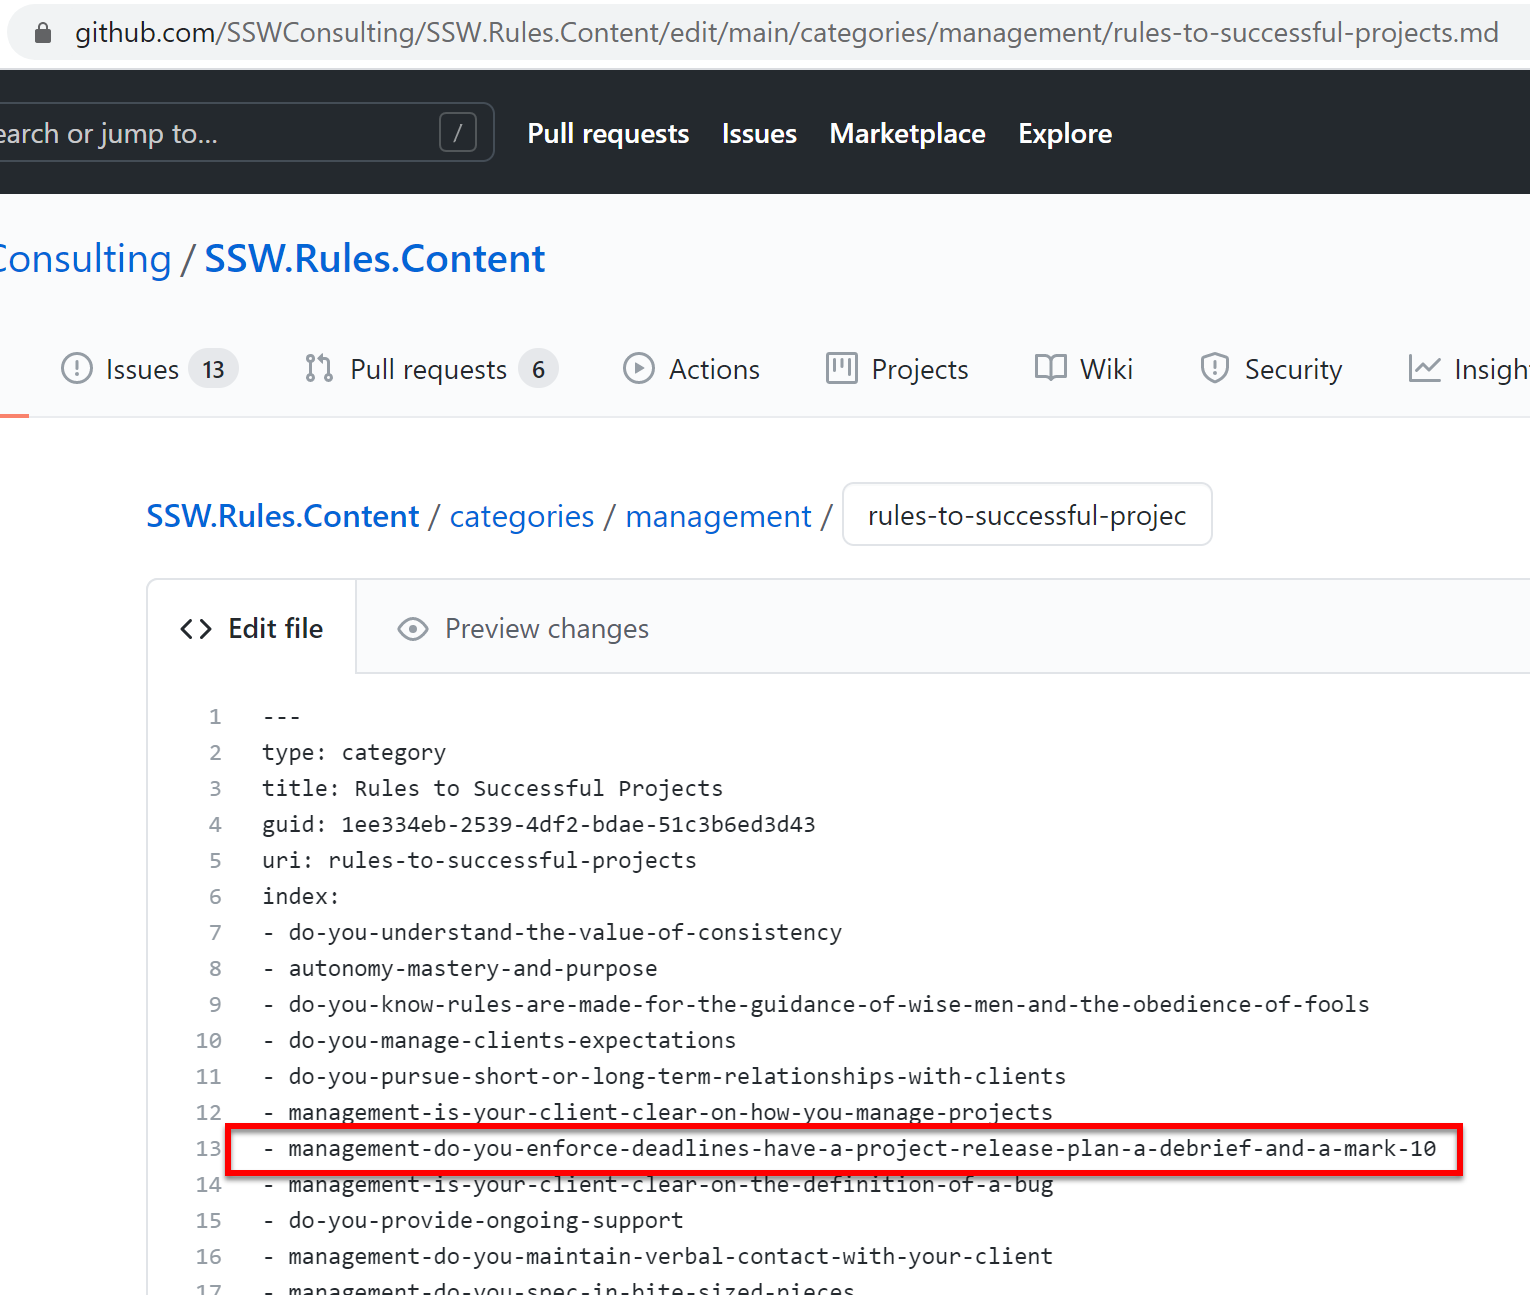Open Issues in the top navigation bar
The image size is (1530, 1295).
(759, 134)
